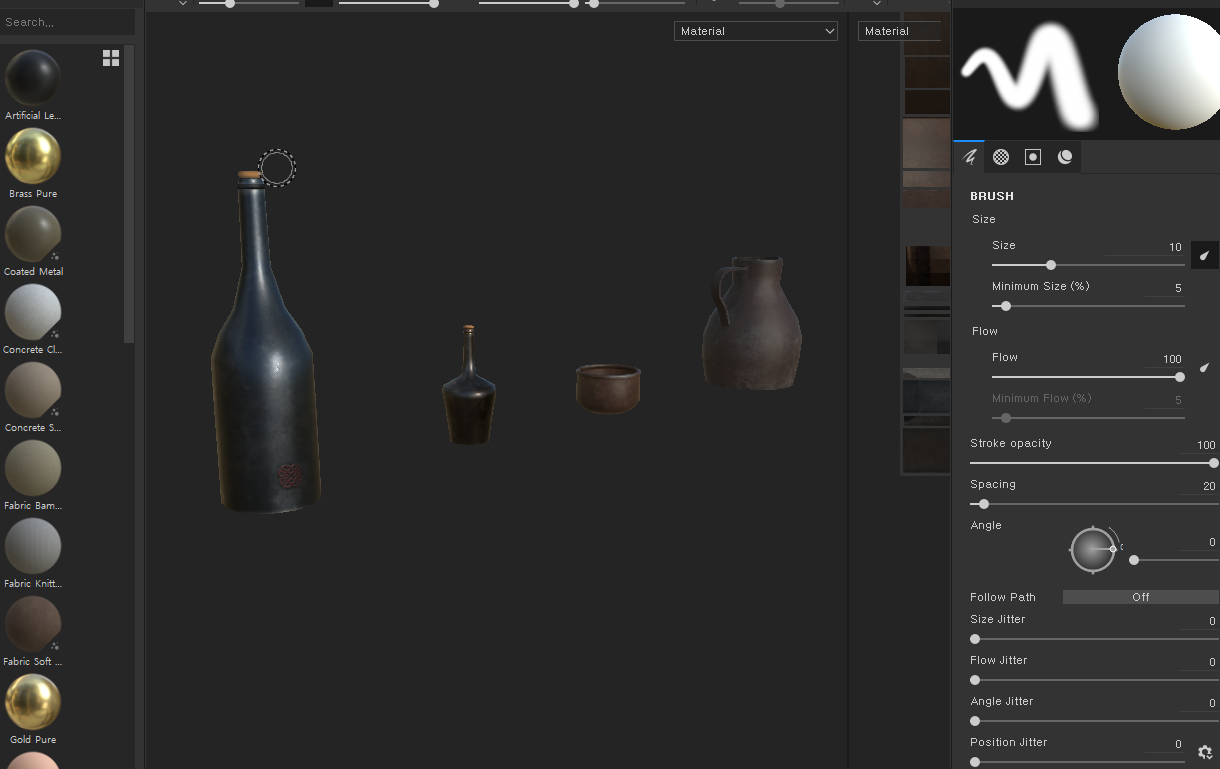Edit the Spacing value field 20
Screen dimensions: 1220x769
(x=1198, y=486)
